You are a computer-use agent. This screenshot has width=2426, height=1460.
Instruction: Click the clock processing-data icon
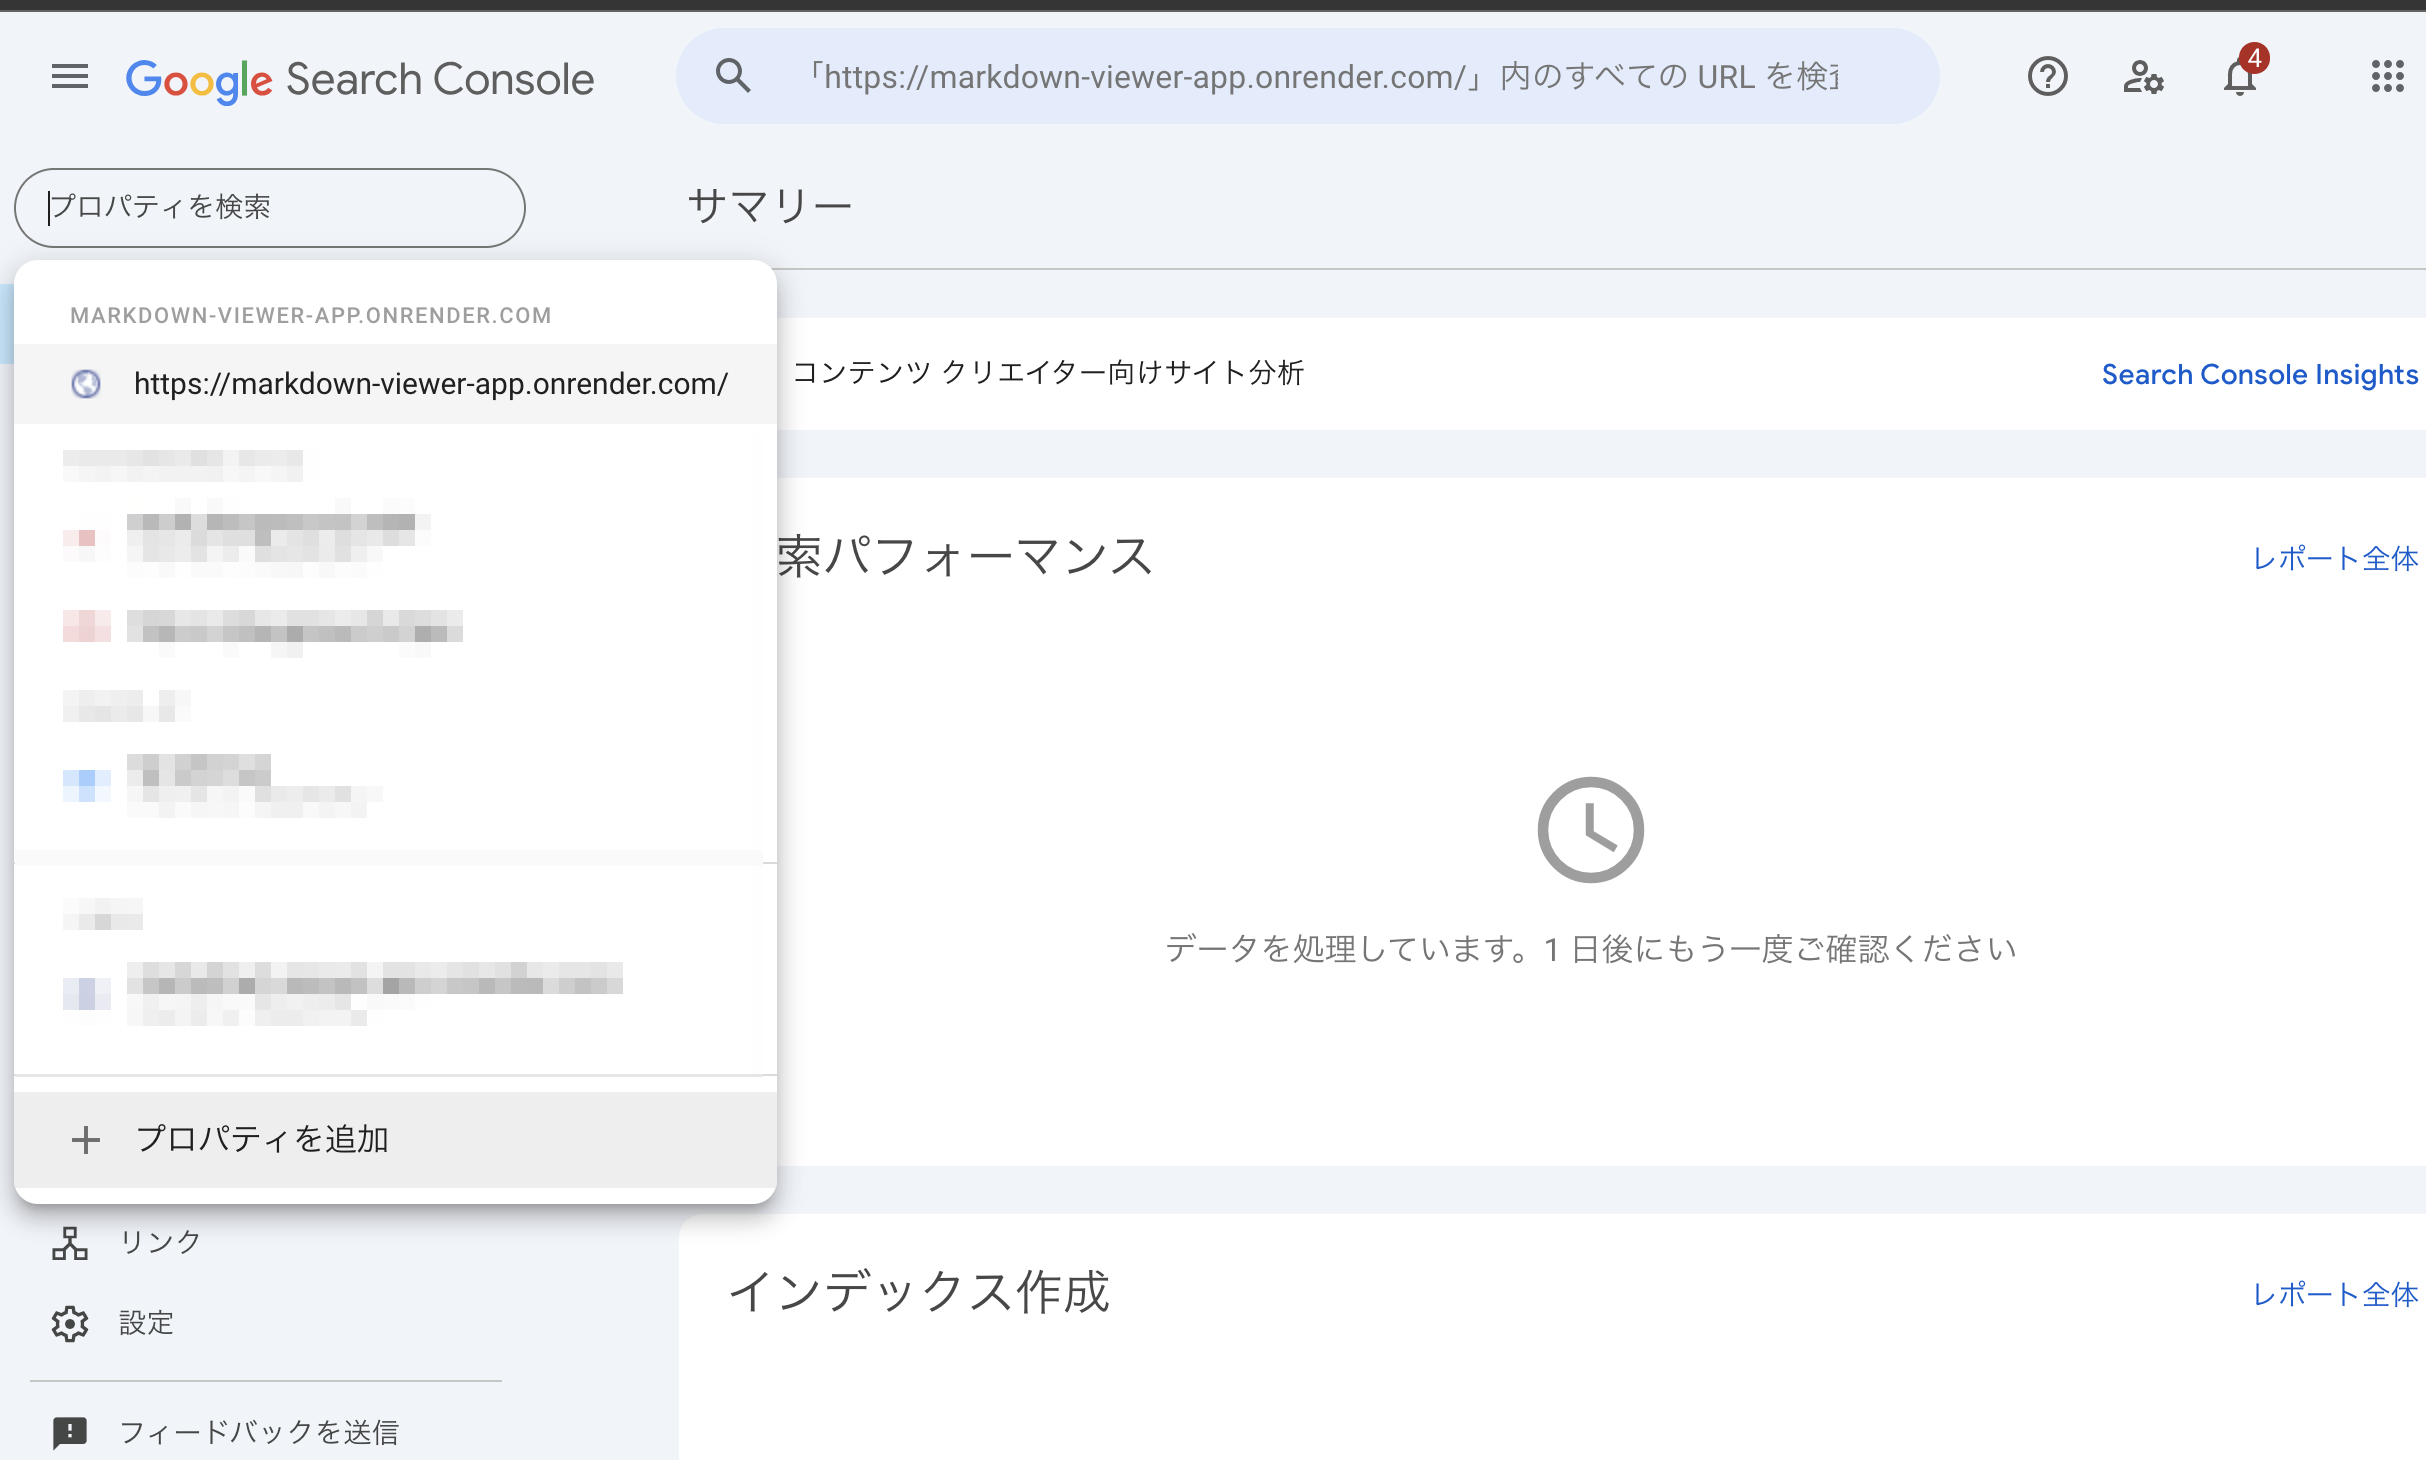click(x=1591, y=830)
